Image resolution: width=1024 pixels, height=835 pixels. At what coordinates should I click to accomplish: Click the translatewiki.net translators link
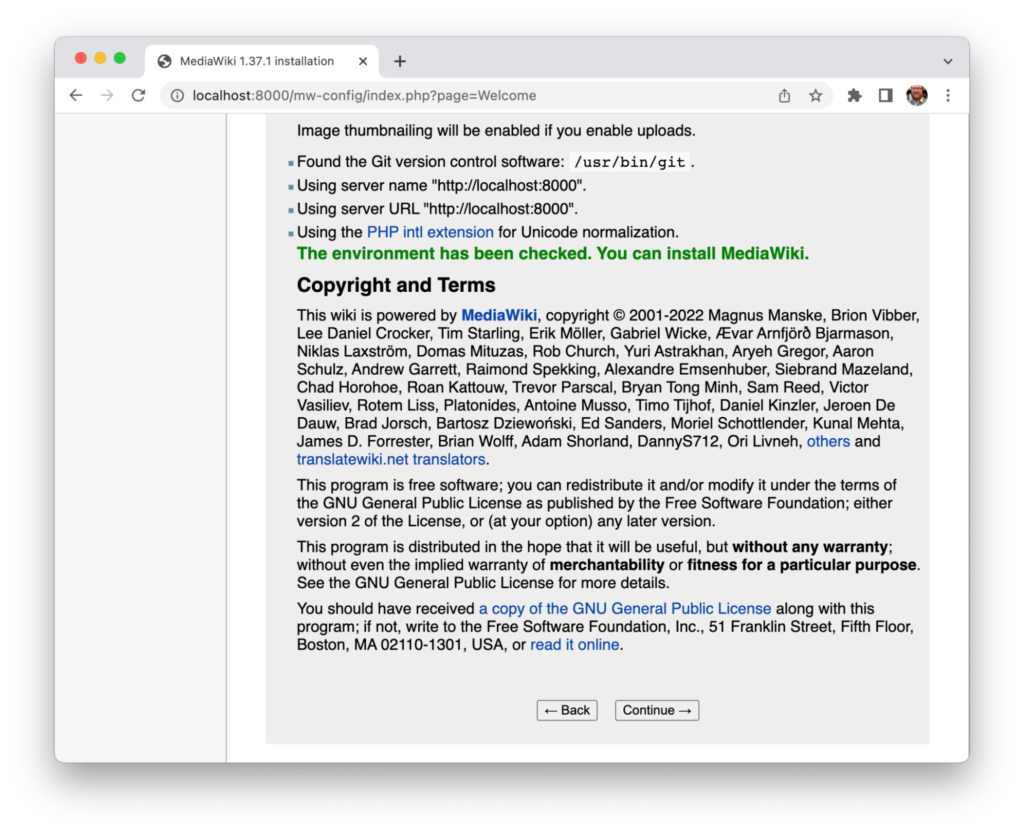pos(390,459)
